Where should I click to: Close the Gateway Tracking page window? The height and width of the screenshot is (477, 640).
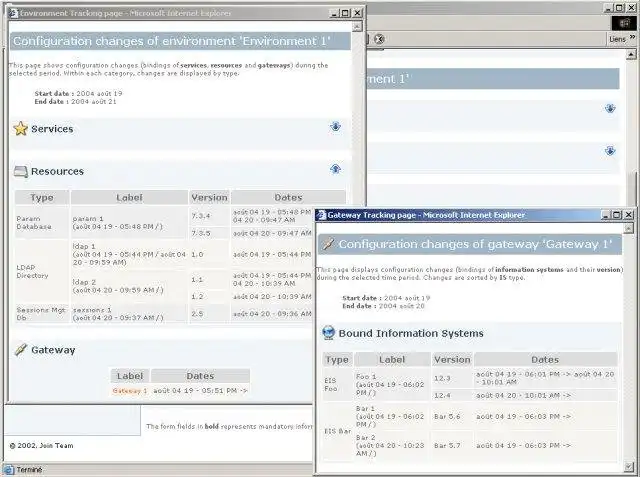pyautogui.click(x=629, y=215)
